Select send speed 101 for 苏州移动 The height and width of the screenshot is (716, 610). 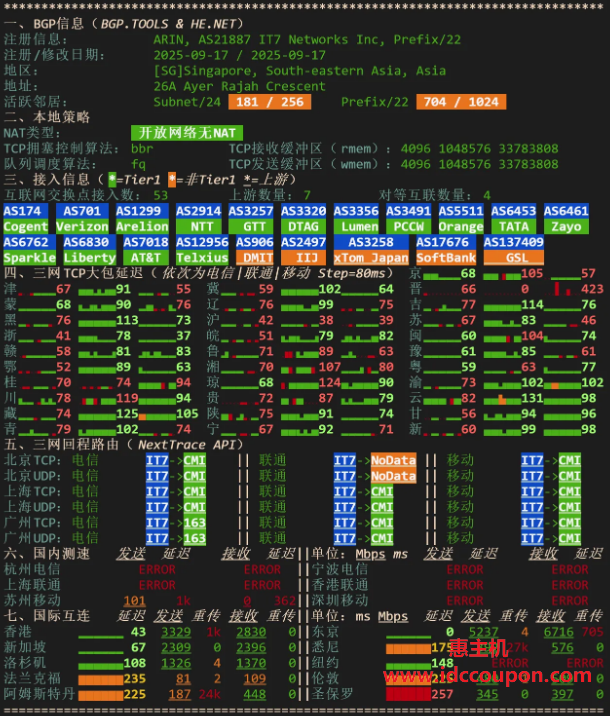point(134,601)
